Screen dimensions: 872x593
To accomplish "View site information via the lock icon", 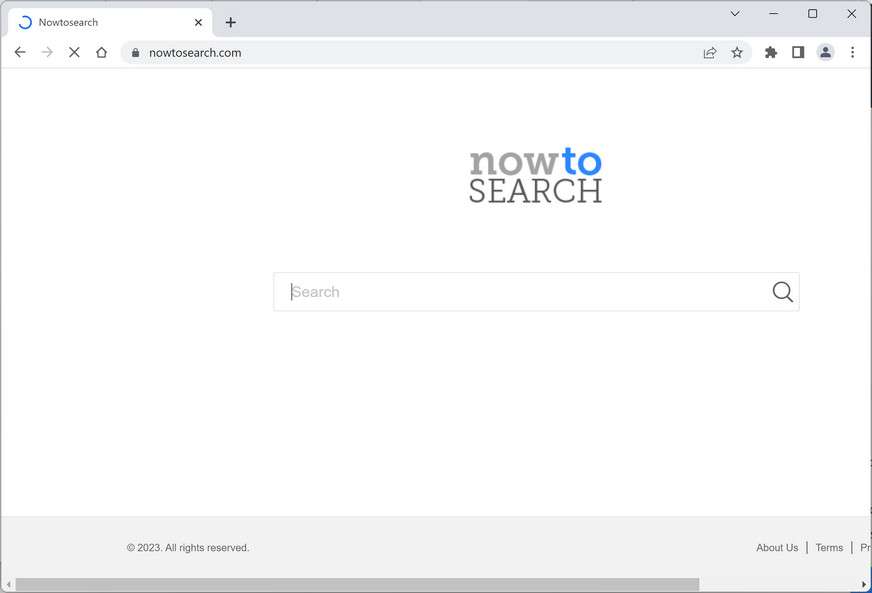I will click(x=135, y=52).
